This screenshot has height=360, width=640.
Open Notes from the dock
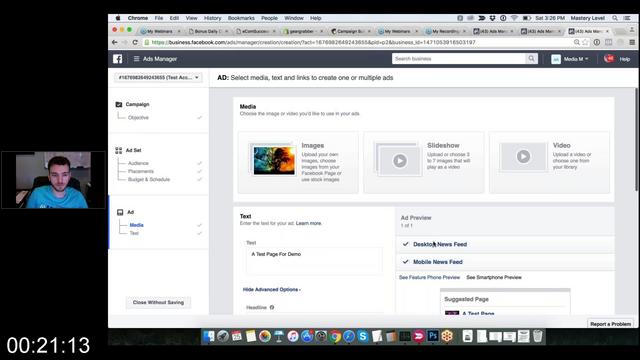(x=251, y=336)
